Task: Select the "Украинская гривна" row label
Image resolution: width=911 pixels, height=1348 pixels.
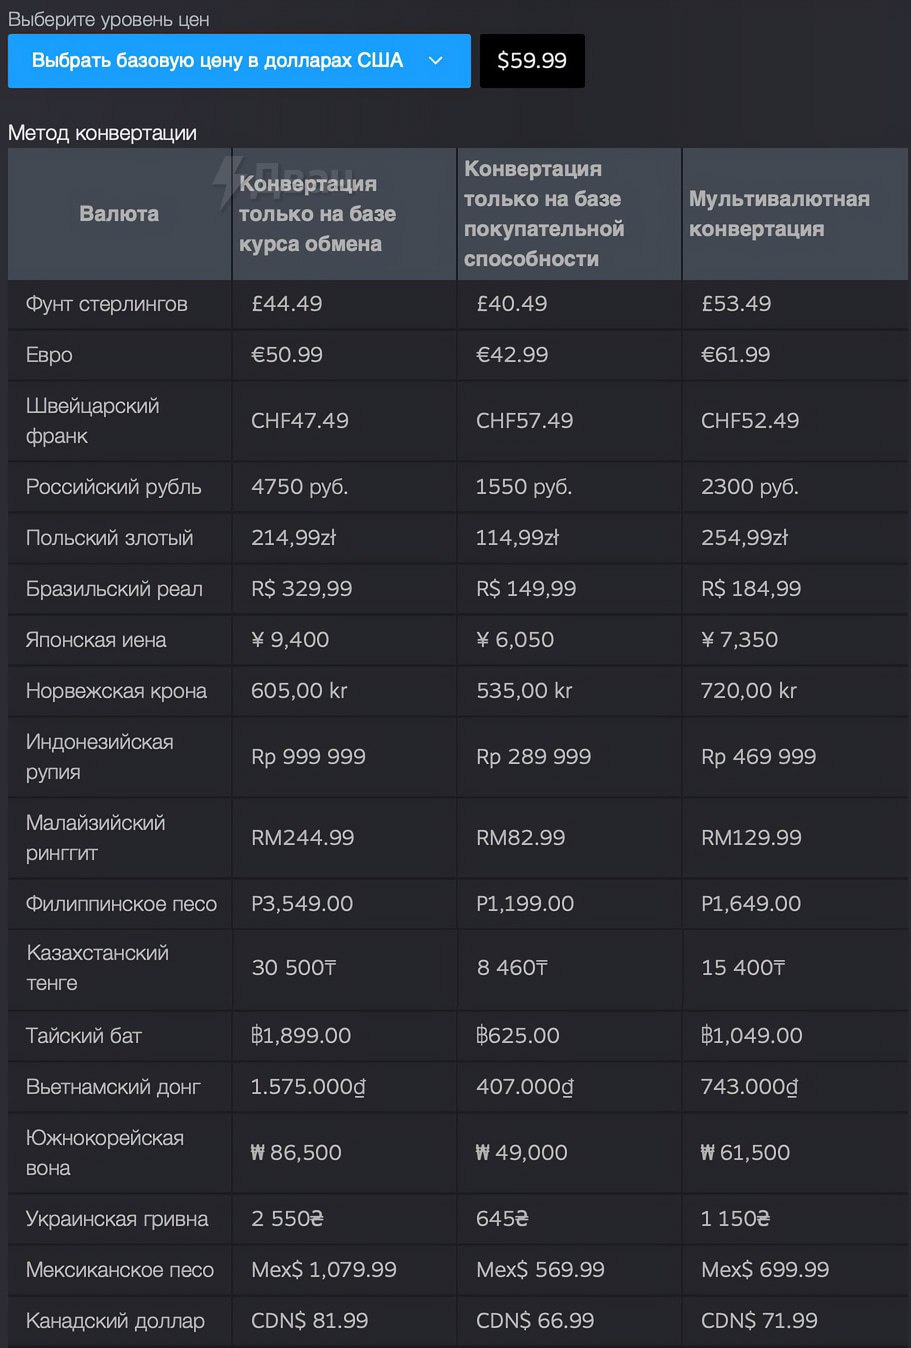Action: click(117, 1219)
